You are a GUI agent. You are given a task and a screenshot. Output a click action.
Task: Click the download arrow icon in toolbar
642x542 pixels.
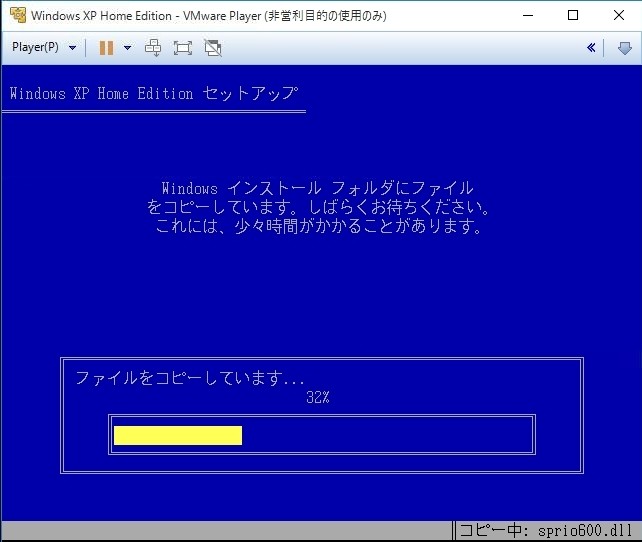(624, 48)
